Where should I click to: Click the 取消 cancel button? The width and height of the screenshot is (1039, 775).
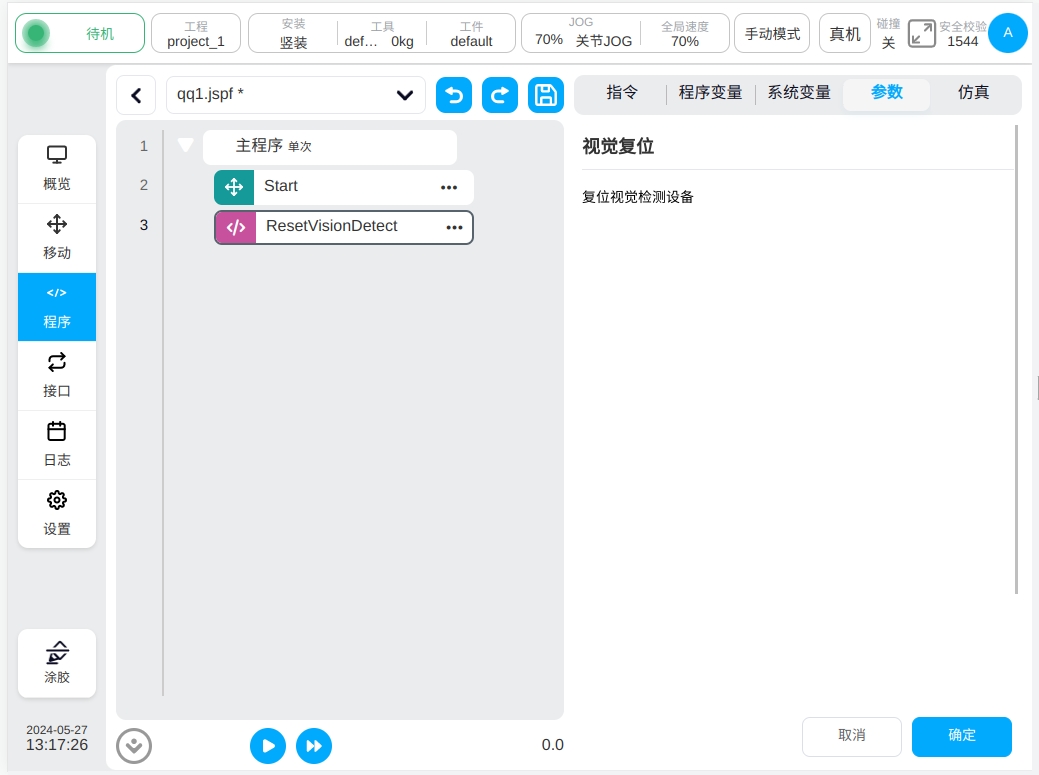click(851, 736)
